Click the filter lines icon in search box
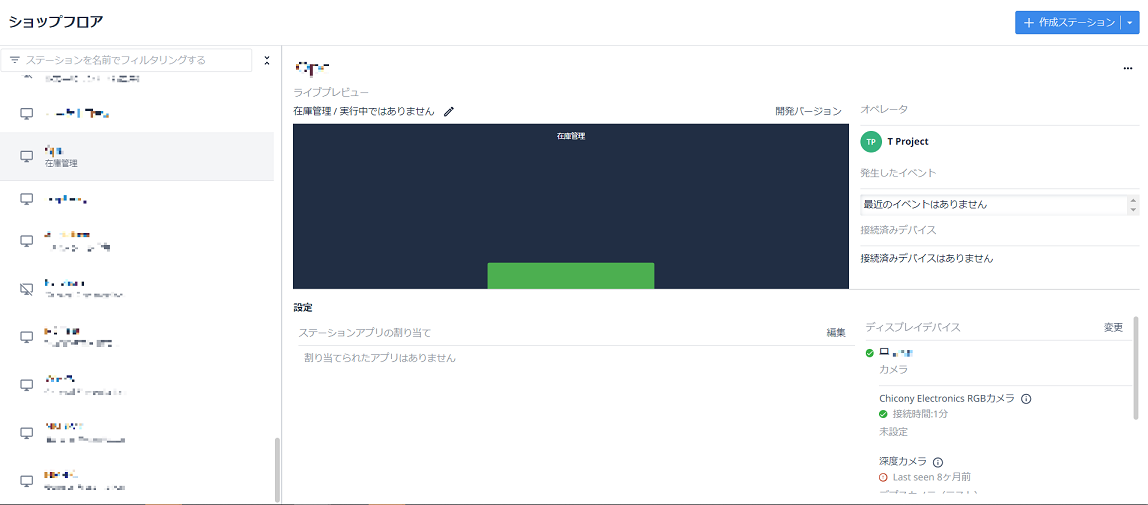This screenshot has width=1148, height=505. tap(15, 60)
